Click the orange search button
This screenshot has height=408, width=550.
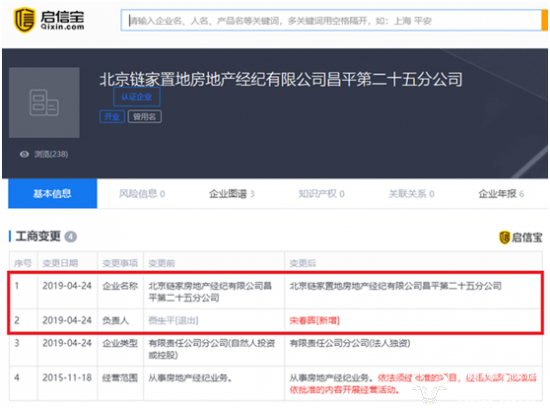tap(545, 20)
